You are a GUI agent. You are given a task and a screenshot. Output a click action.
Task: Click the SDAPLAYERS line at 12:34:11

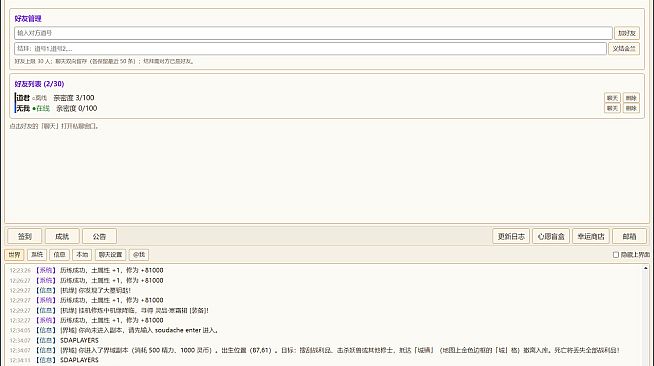[x=54, y=360]
